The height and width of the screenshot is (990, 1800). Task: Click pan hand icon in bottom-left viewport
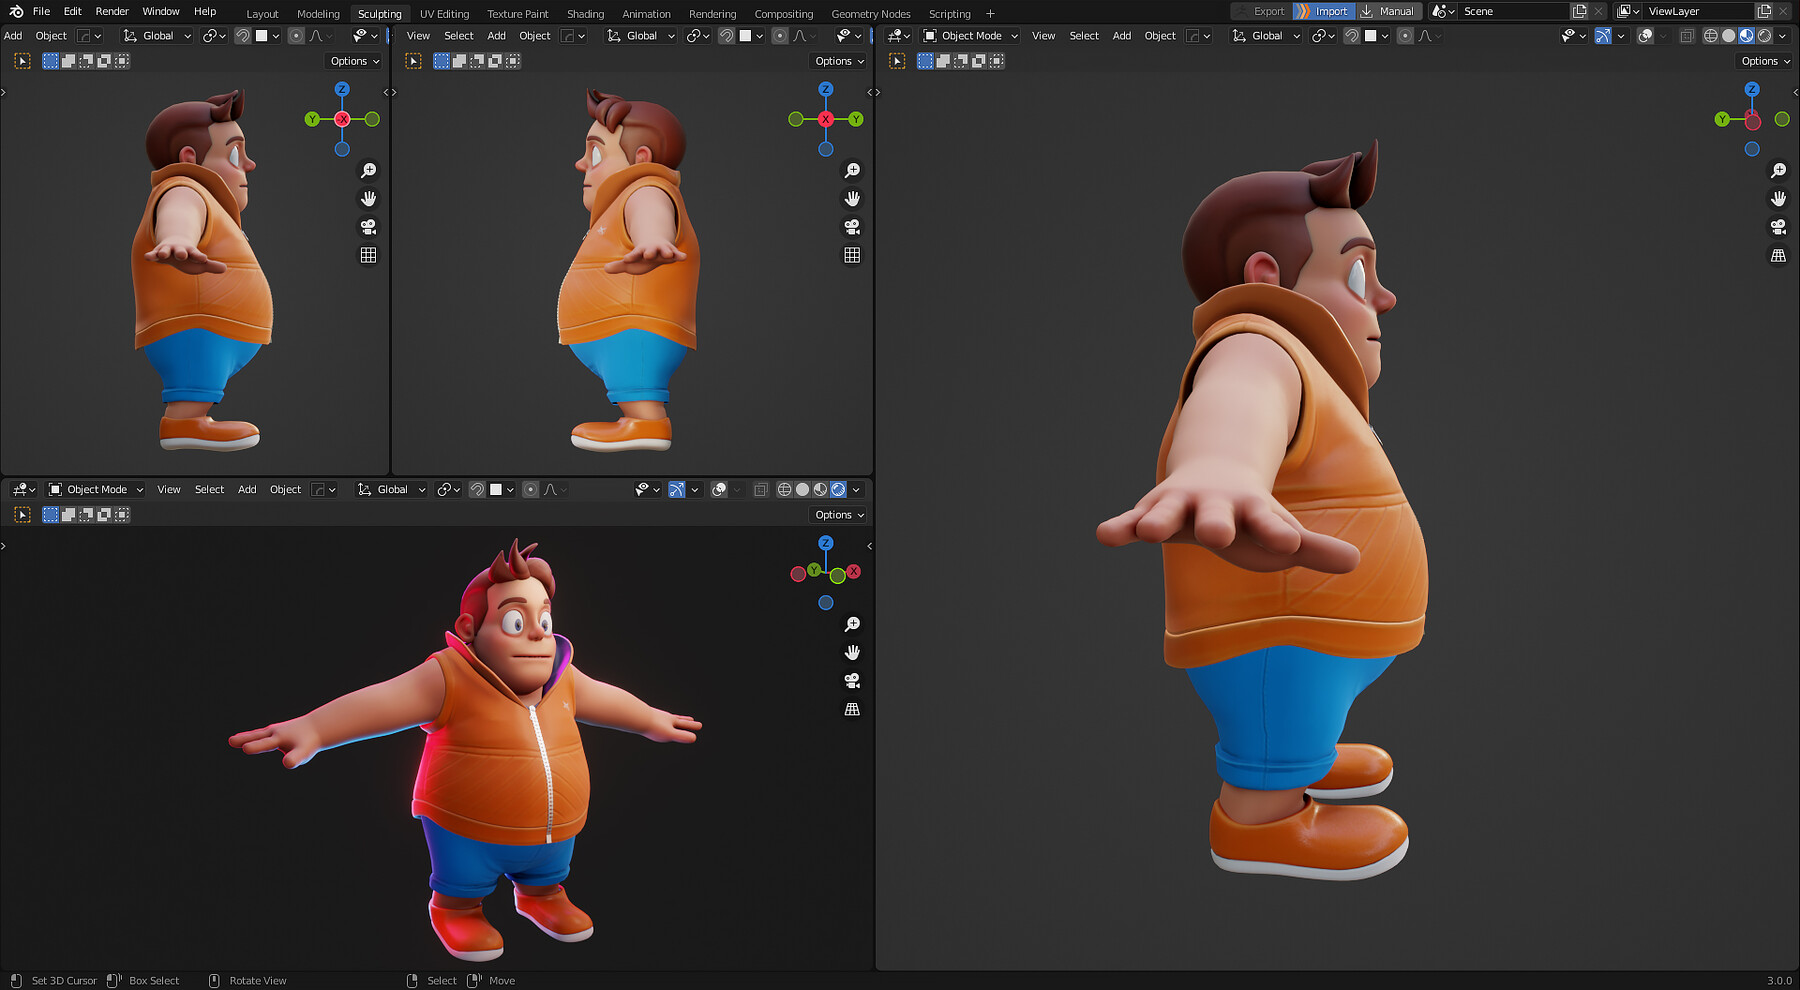pos(852,653)
